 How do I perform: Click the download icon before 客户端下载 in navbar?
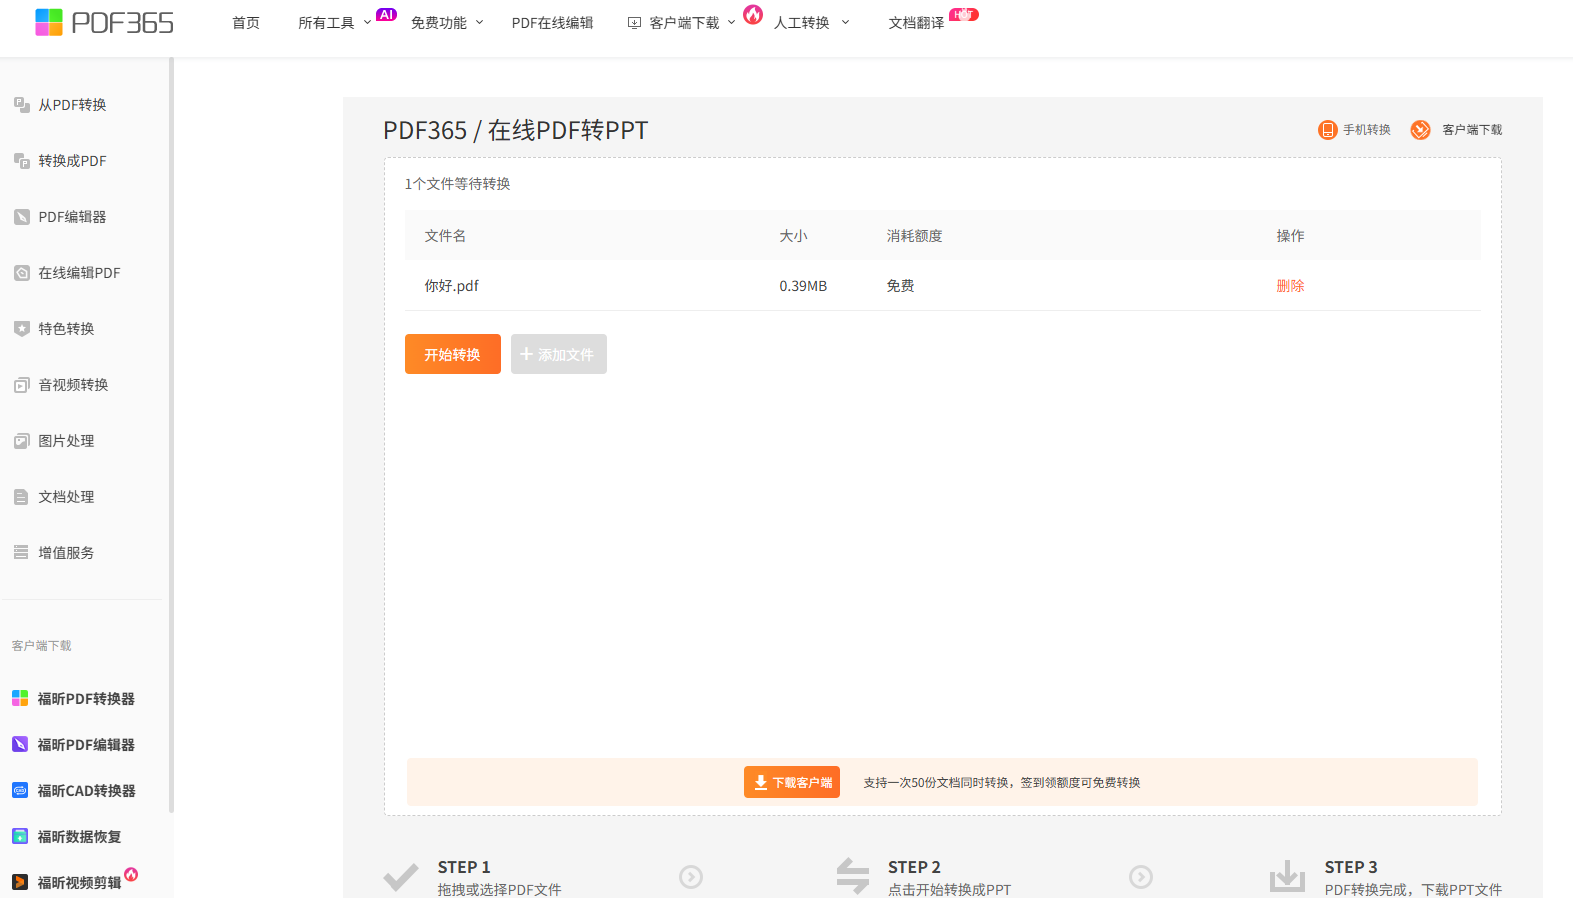[x=634, y=22]
